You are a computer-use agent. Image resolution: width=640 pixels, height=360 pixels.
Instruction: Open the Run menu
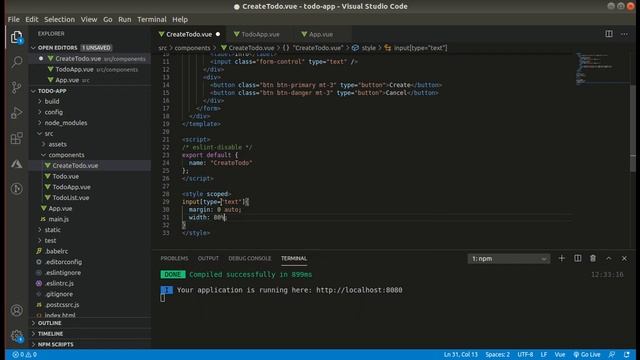pos(124,19)
